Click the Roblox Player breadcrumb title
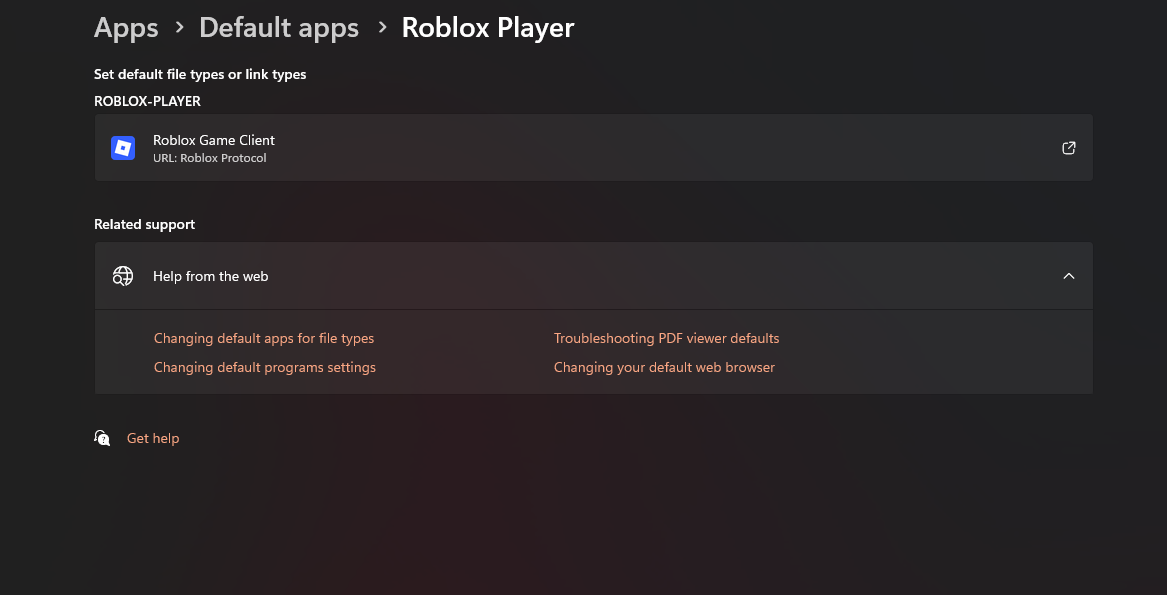The width and height of the screenshot is (1167, 595). pos(488,28)
